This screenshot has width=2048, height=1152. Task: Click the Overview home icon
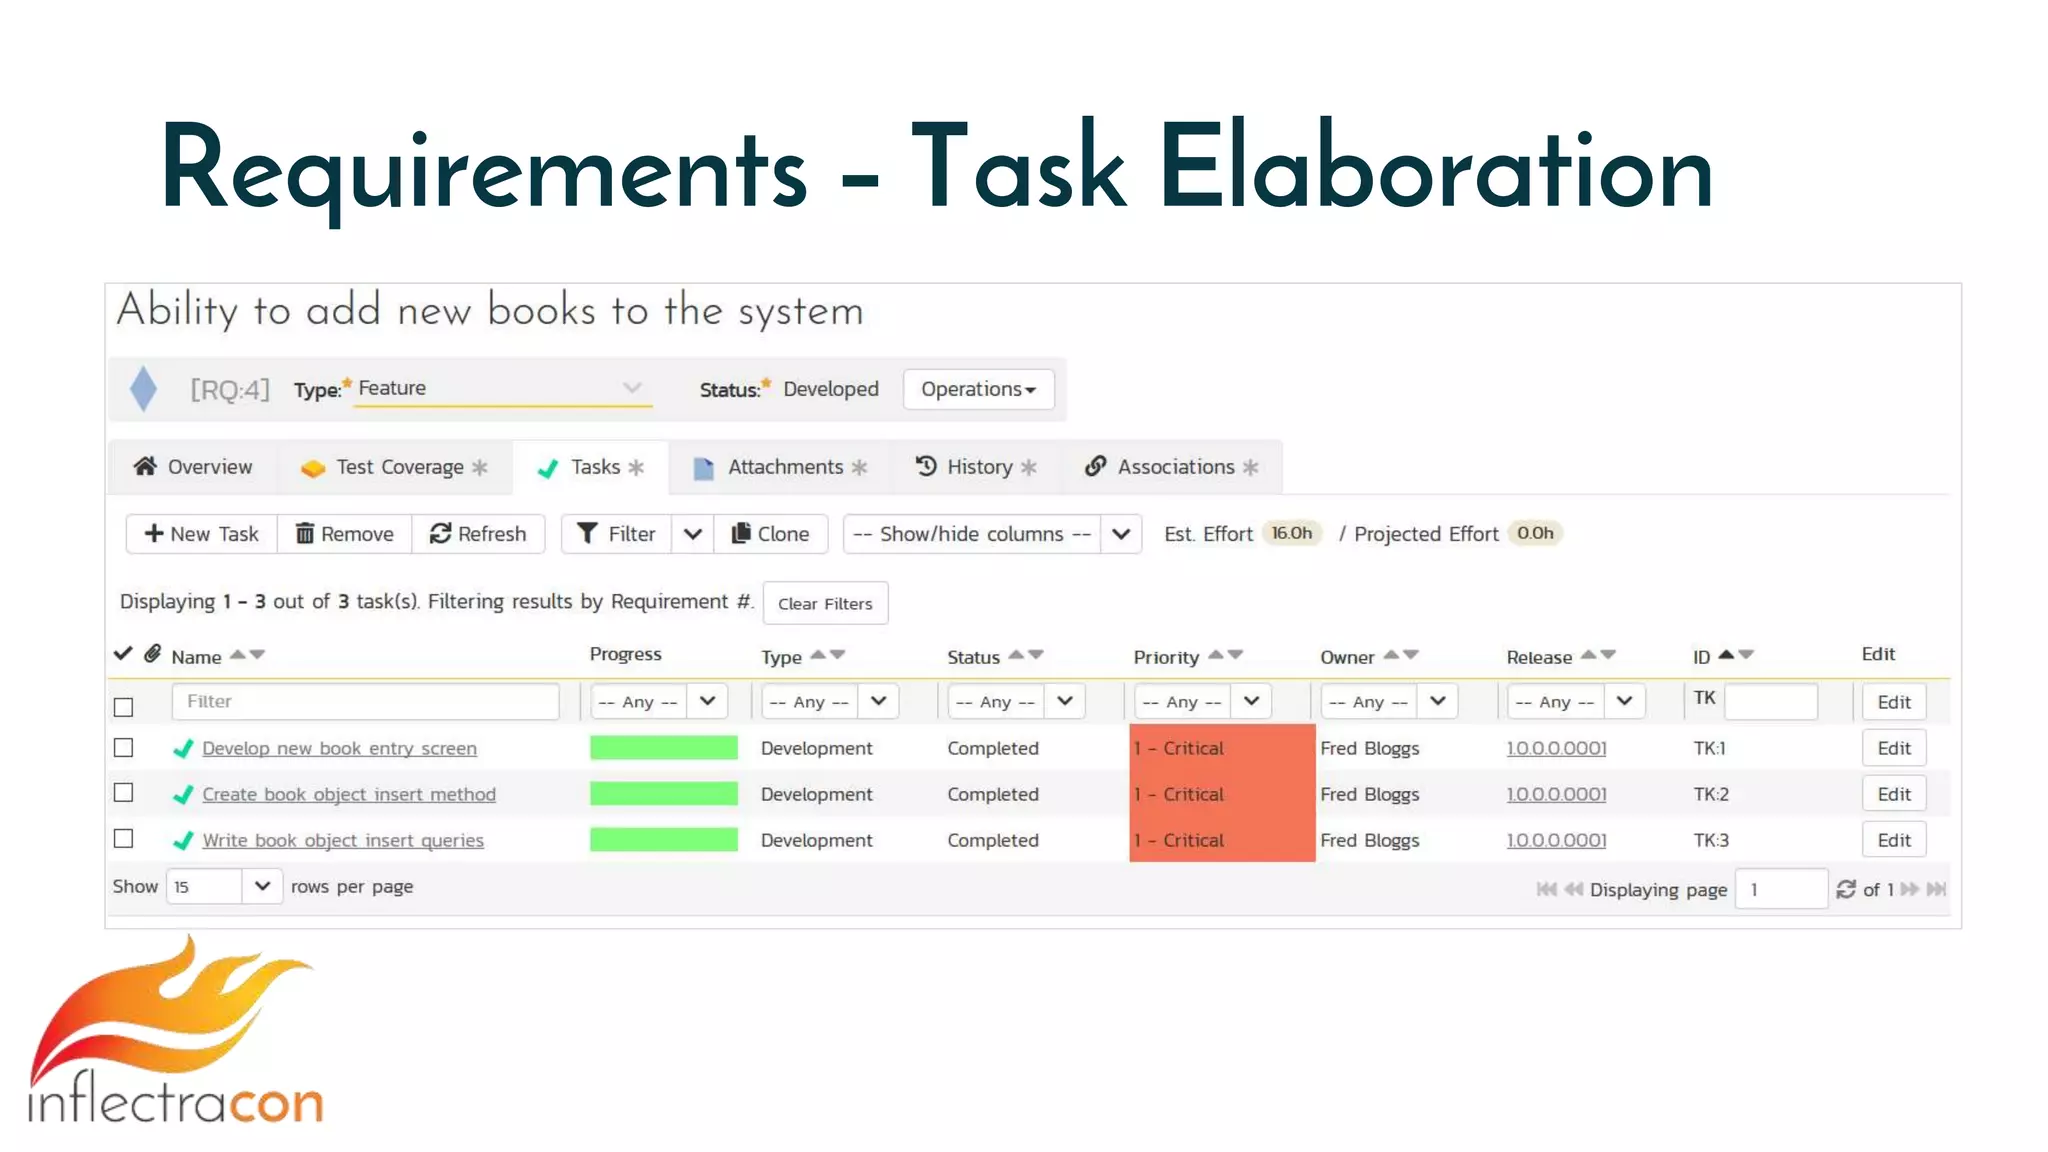145,466
